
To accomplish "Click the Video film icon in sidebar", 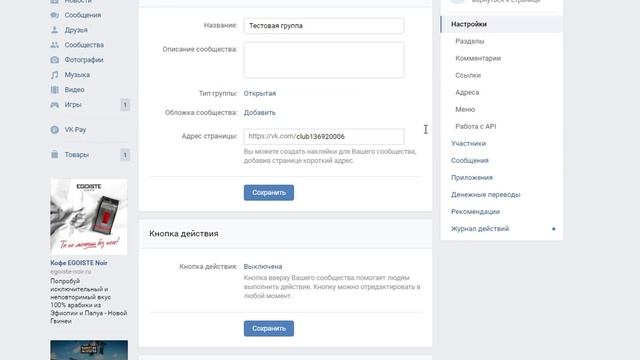I will point(55,90).
